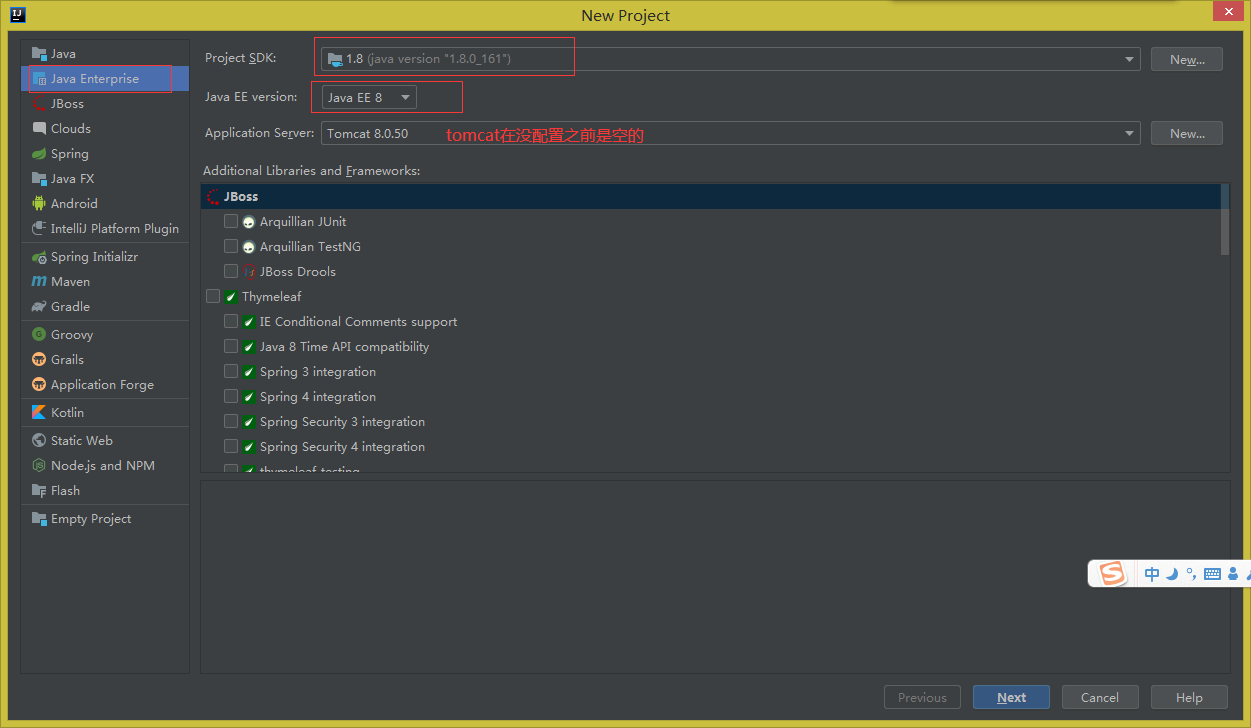Click the Node.js and NPM icon

(x=39, y=465)
